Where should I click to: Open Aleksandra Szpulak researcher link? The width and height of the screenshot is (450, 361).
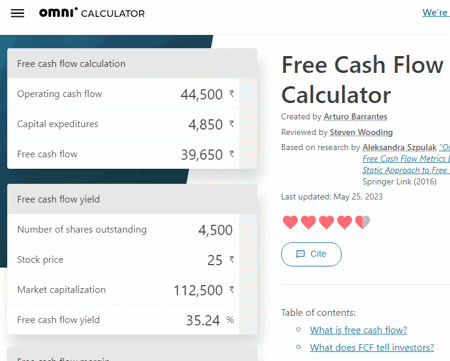pyautogui.click(x=399, y=147)
